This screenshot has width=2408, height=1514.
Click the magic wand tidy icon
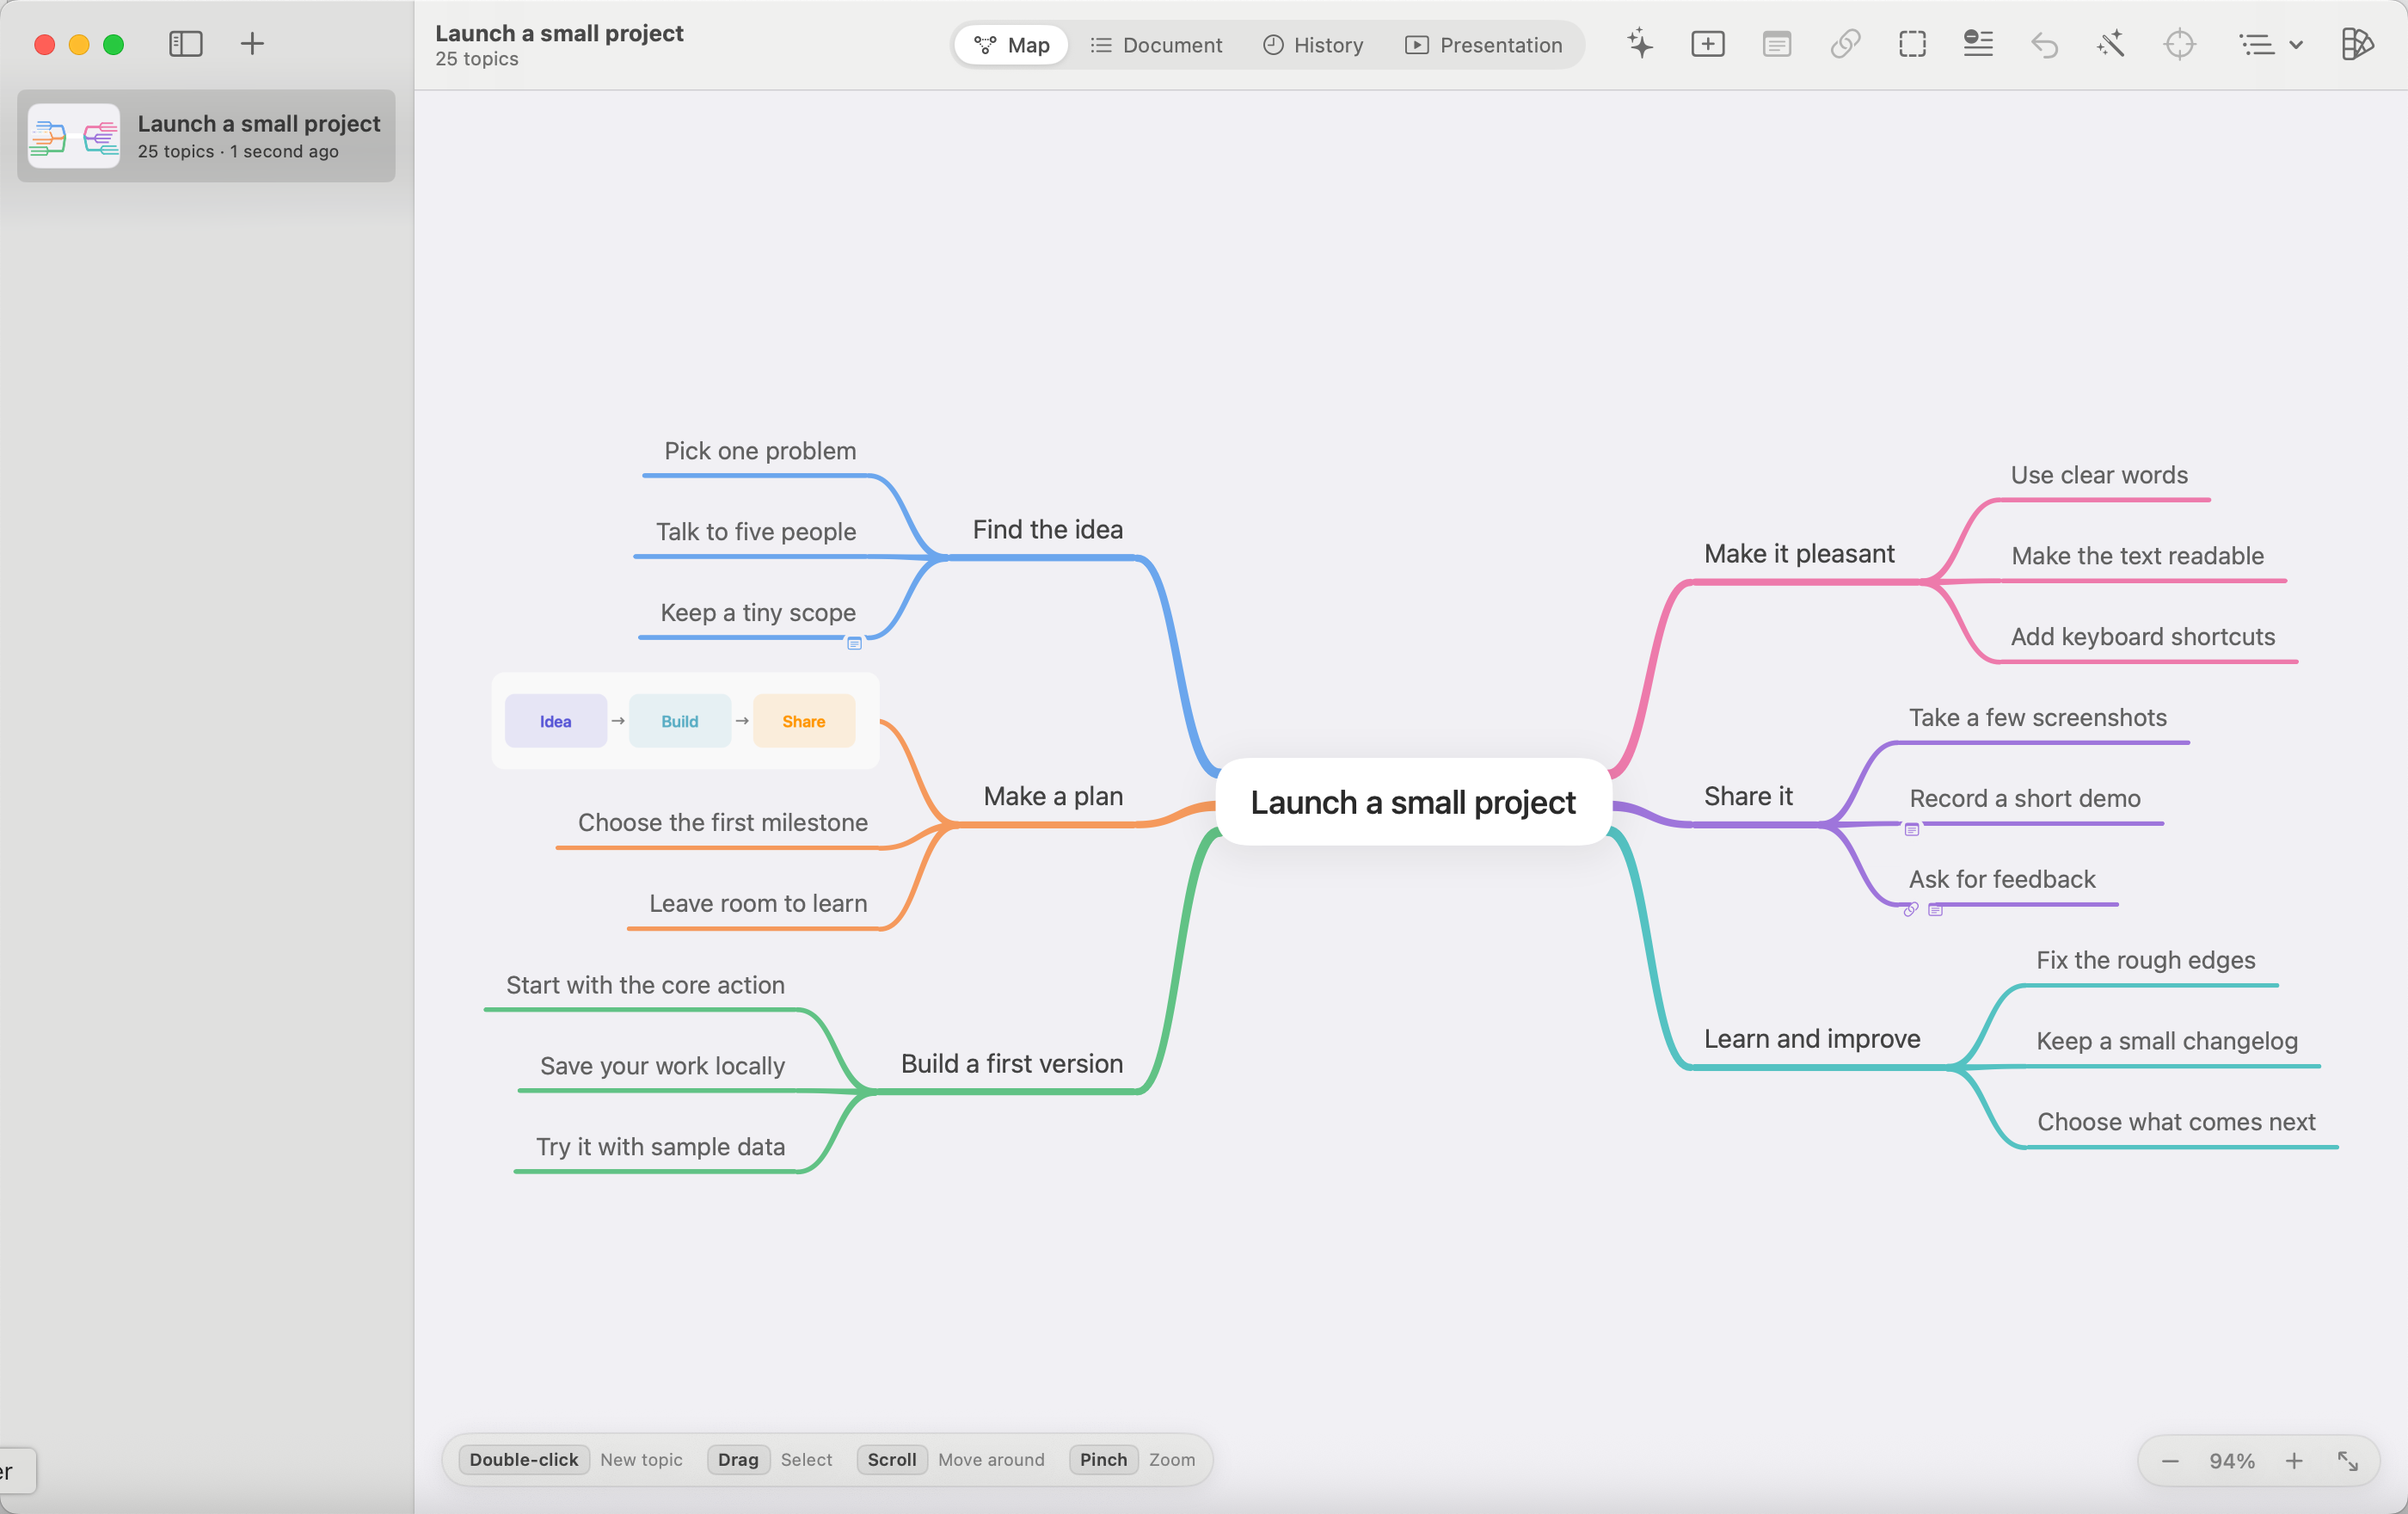pyautogui.click(x=2111, y=44)
